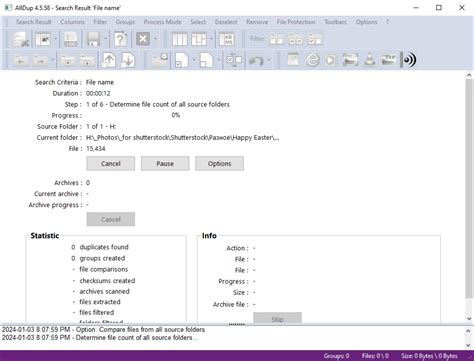
Task: Open dropdown beside the undo icon
Action: (x=269, y=60)
